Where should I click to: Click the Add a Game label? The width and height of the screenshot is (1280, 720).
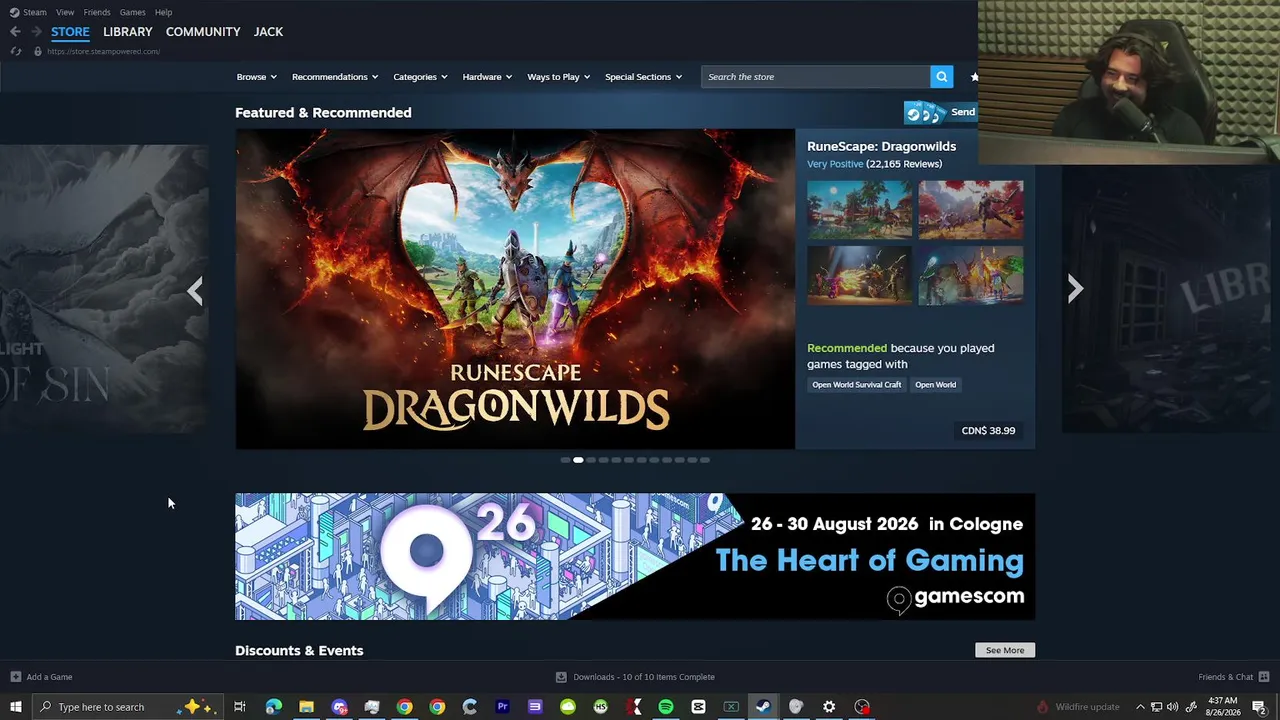coord(49,677)
